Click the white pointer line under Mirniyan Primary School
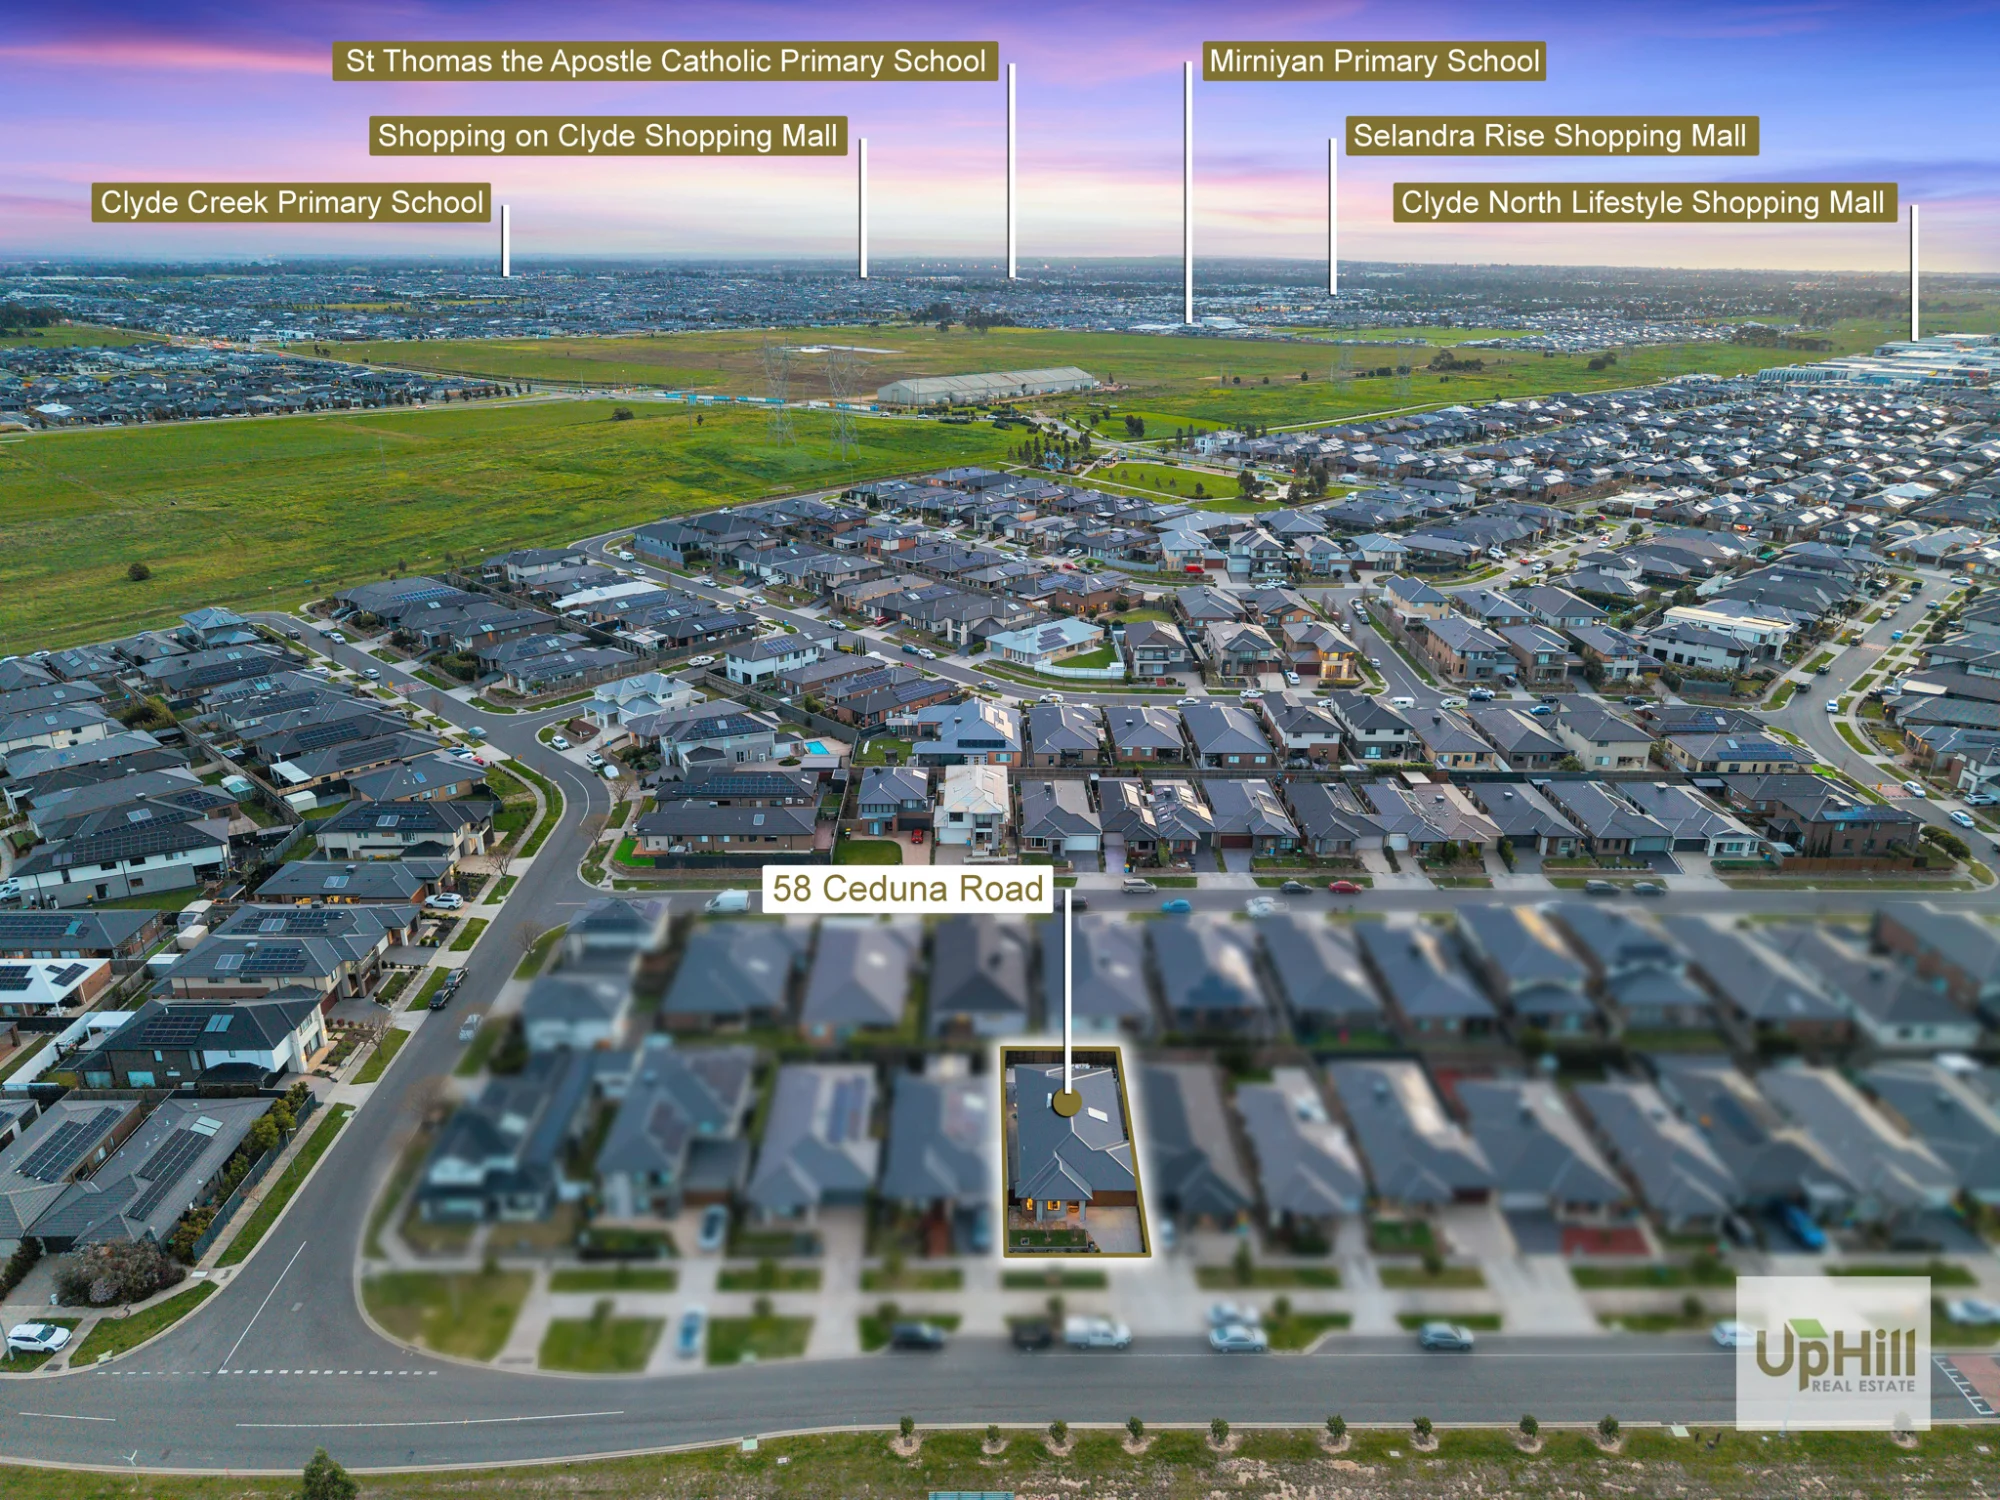Screen dimensions: 2000x1500 coord(1188,192)
